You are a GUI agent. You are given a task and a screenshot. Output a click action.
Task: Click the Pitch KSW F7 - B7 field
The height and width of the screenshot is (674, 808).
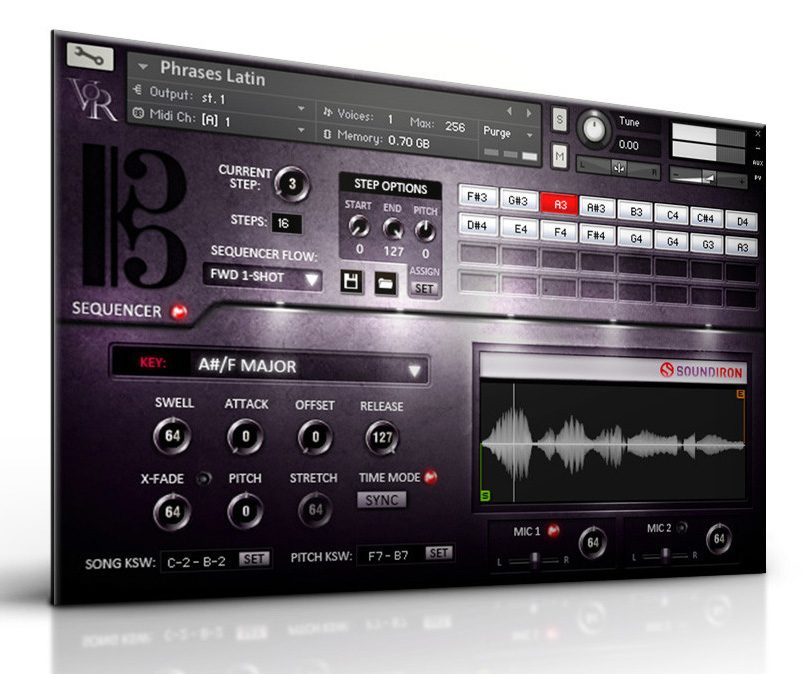[390, 555]
